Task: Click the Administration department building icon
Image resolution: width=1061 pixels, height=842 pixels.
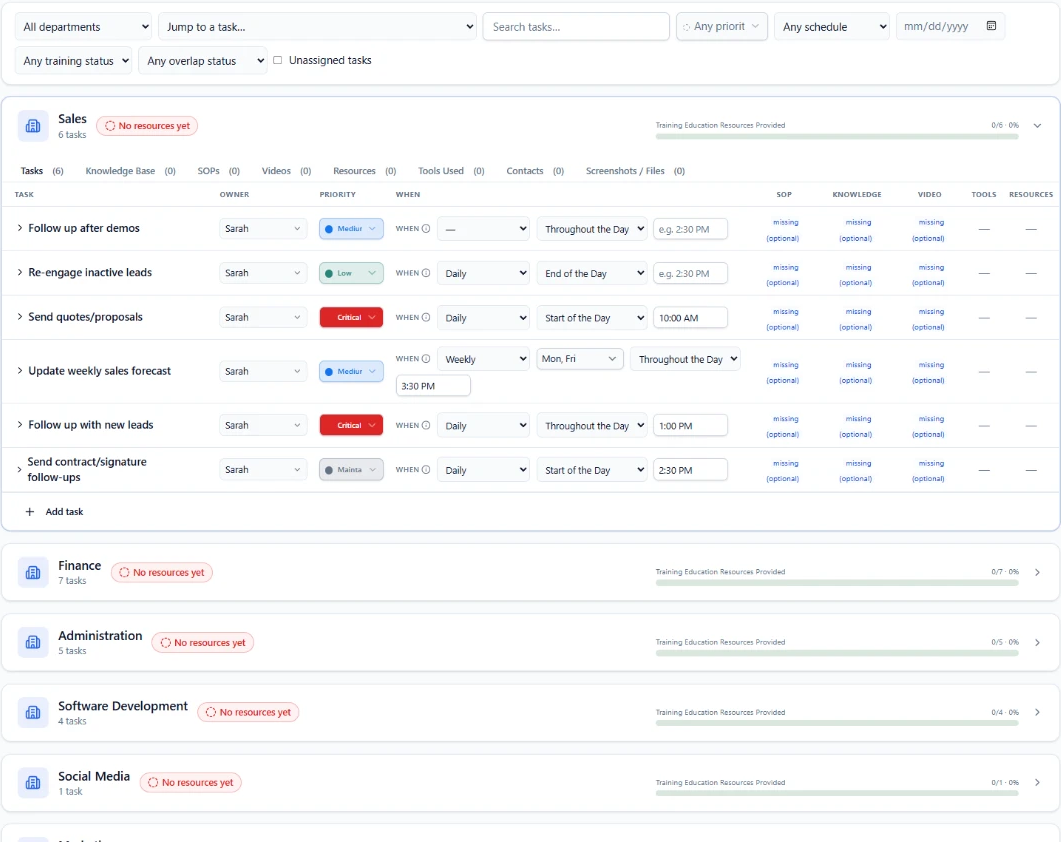Action: click(32, 642)
